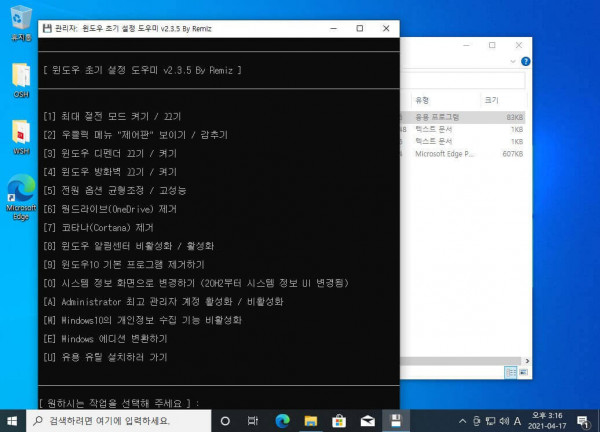This screenshot has width=600, height=432.
Task: Open File Explorer from the taskbar
Action: (311, 421)
